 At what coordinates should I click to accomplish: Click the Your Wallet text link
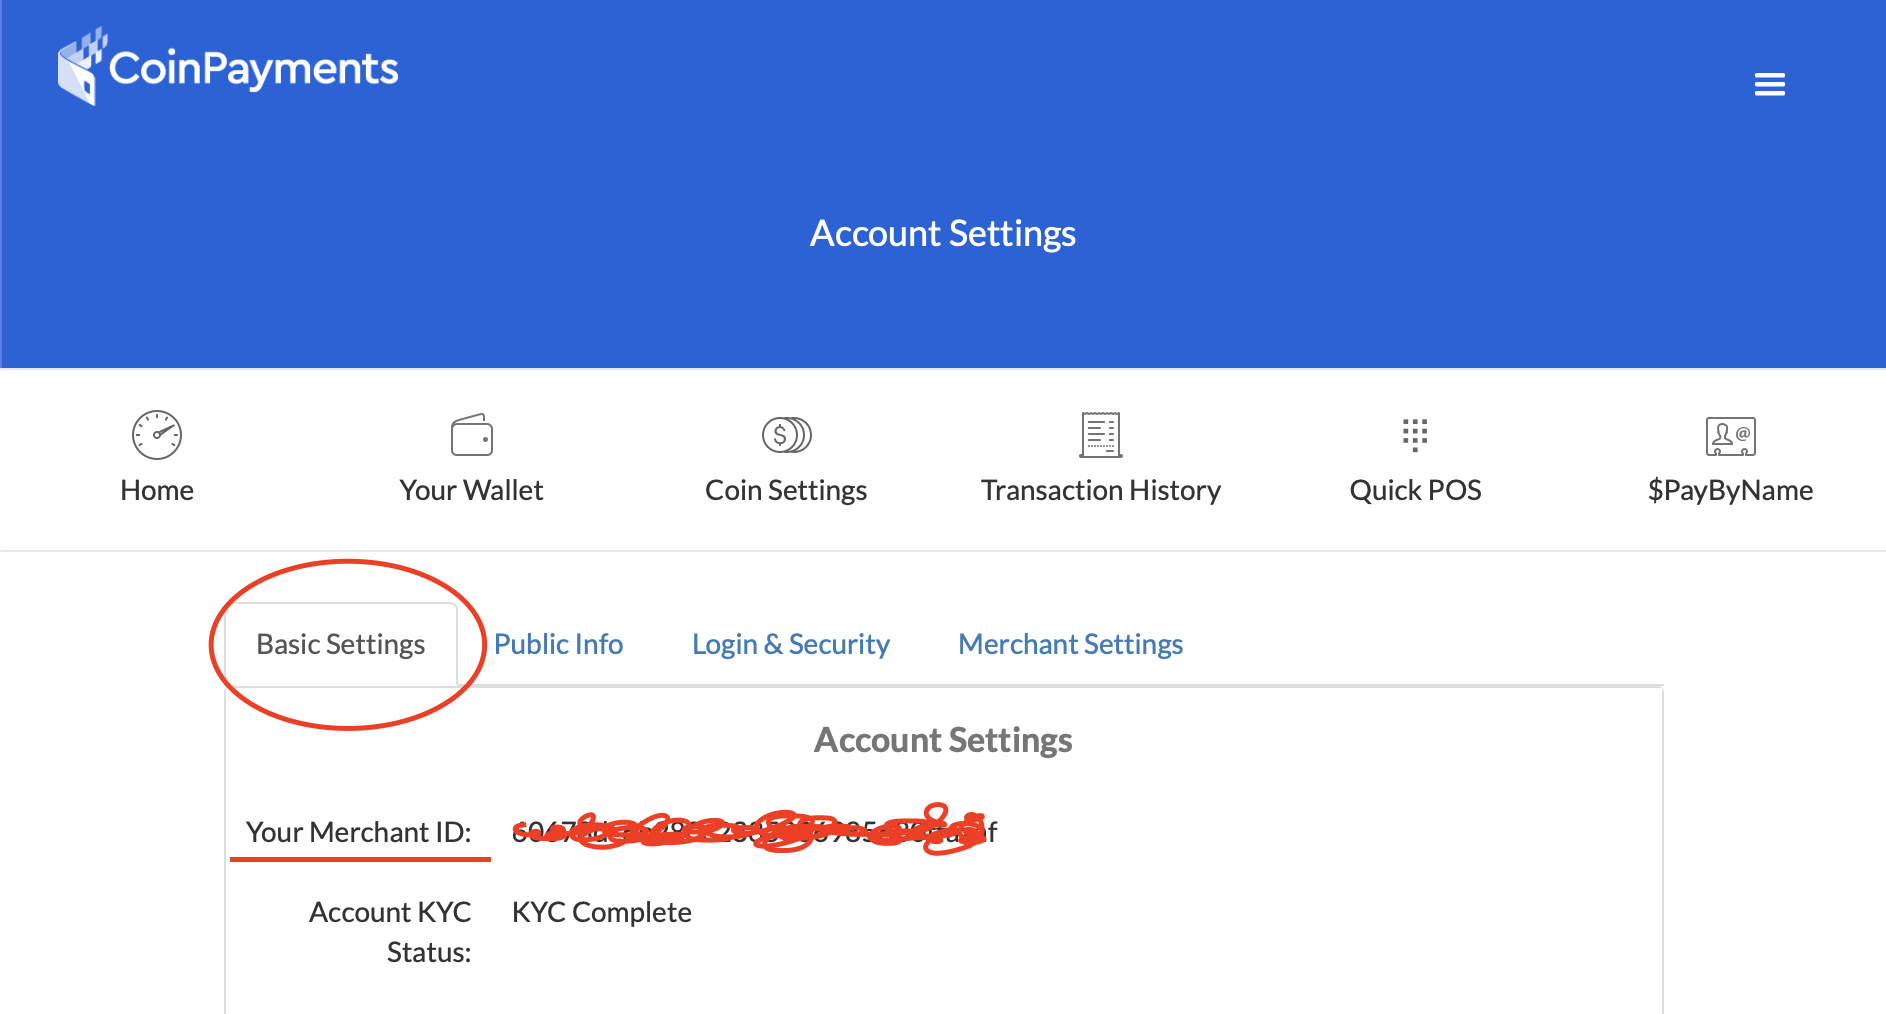click(471, 490)
